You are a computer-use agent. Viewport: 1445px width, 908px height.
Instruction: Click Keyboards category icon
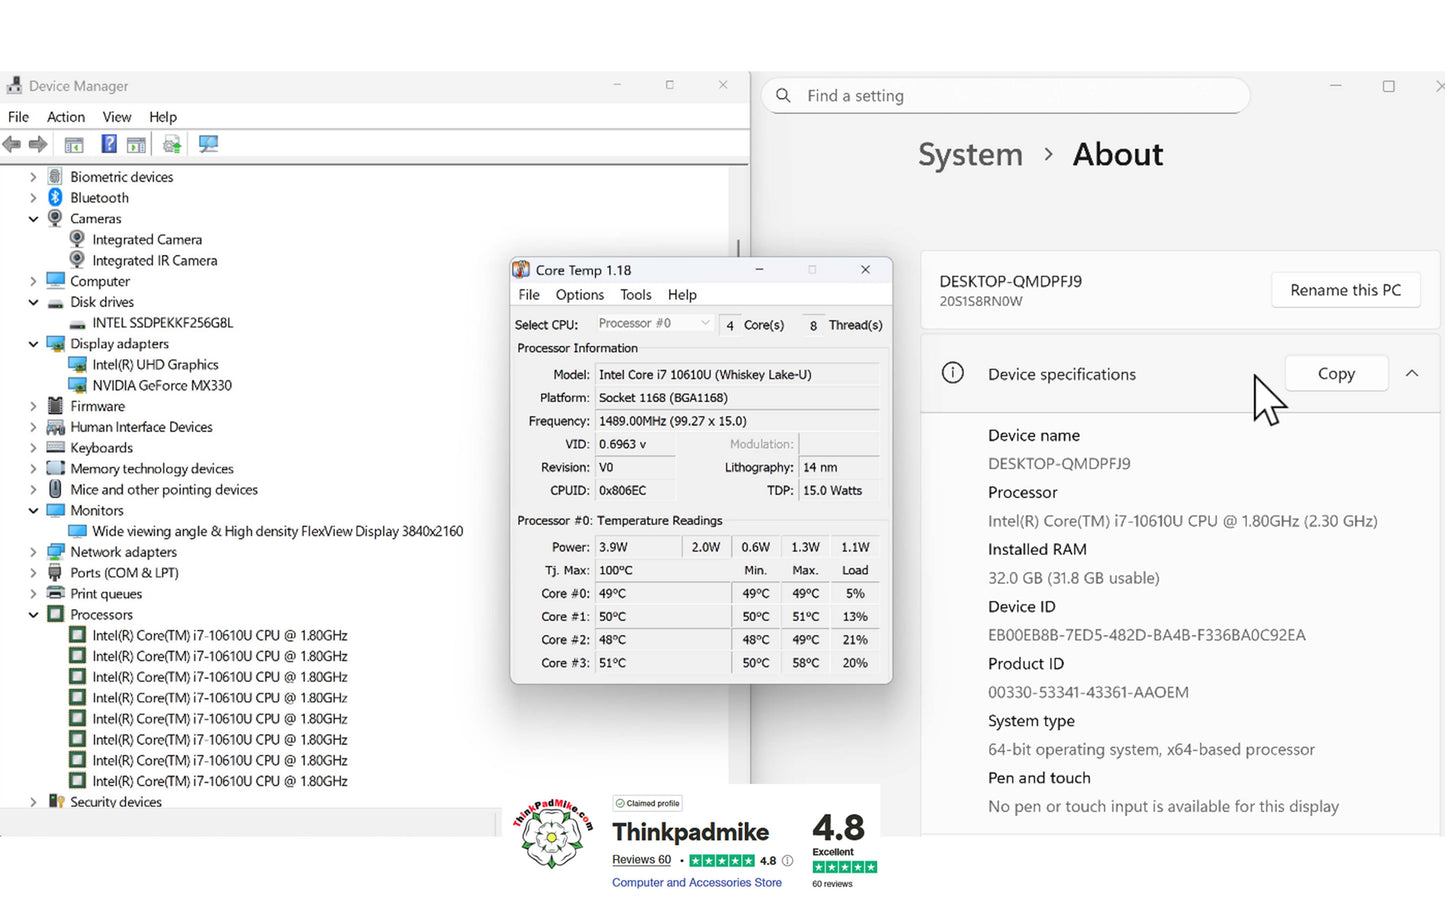[x=55, y=448]
